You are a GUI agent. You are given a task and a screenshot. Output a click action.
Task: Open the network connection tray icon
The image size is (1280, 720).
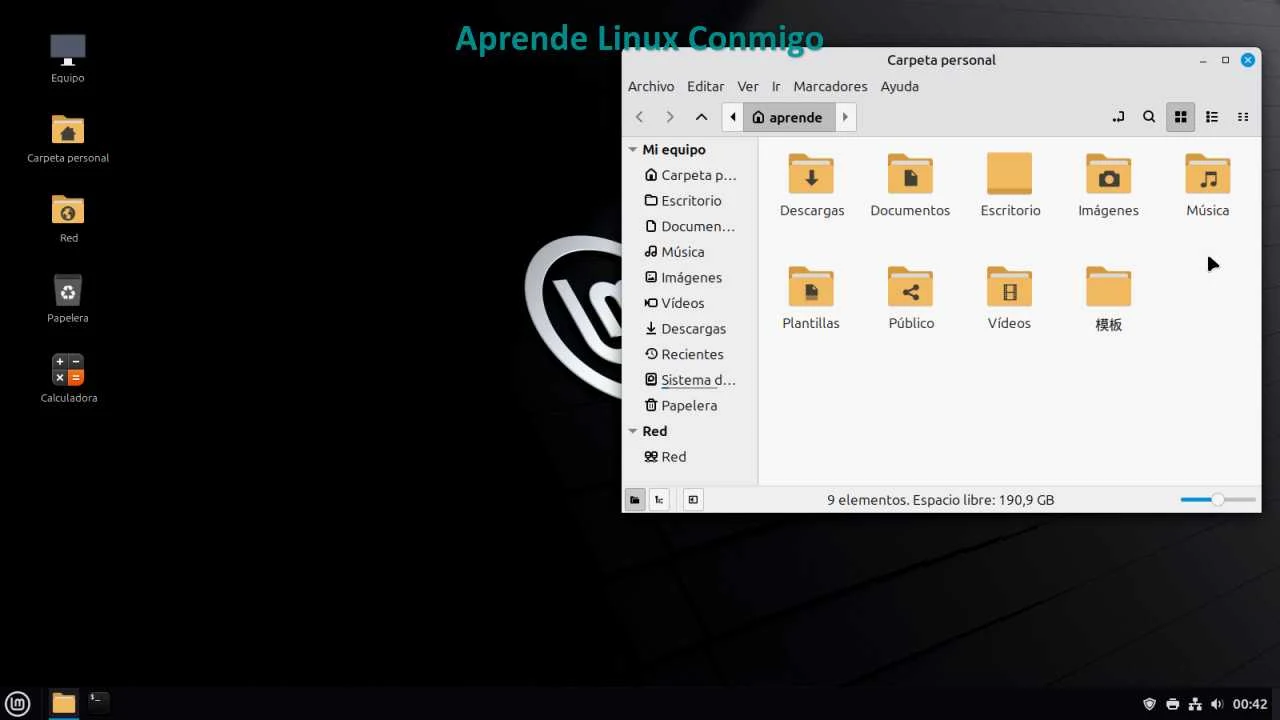click(1194, 704)
